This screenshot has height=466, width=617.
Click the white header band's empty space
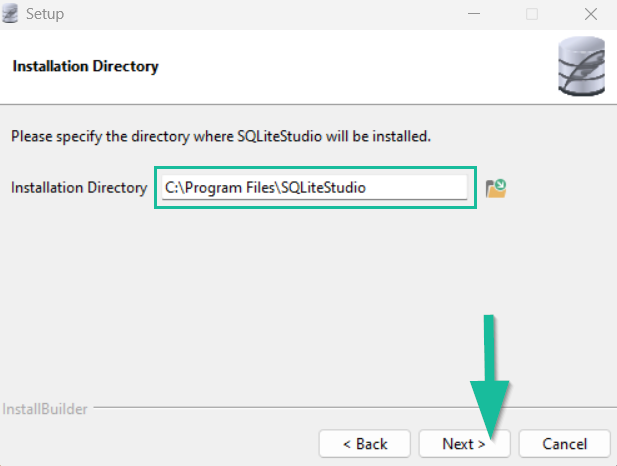[350, 67]
